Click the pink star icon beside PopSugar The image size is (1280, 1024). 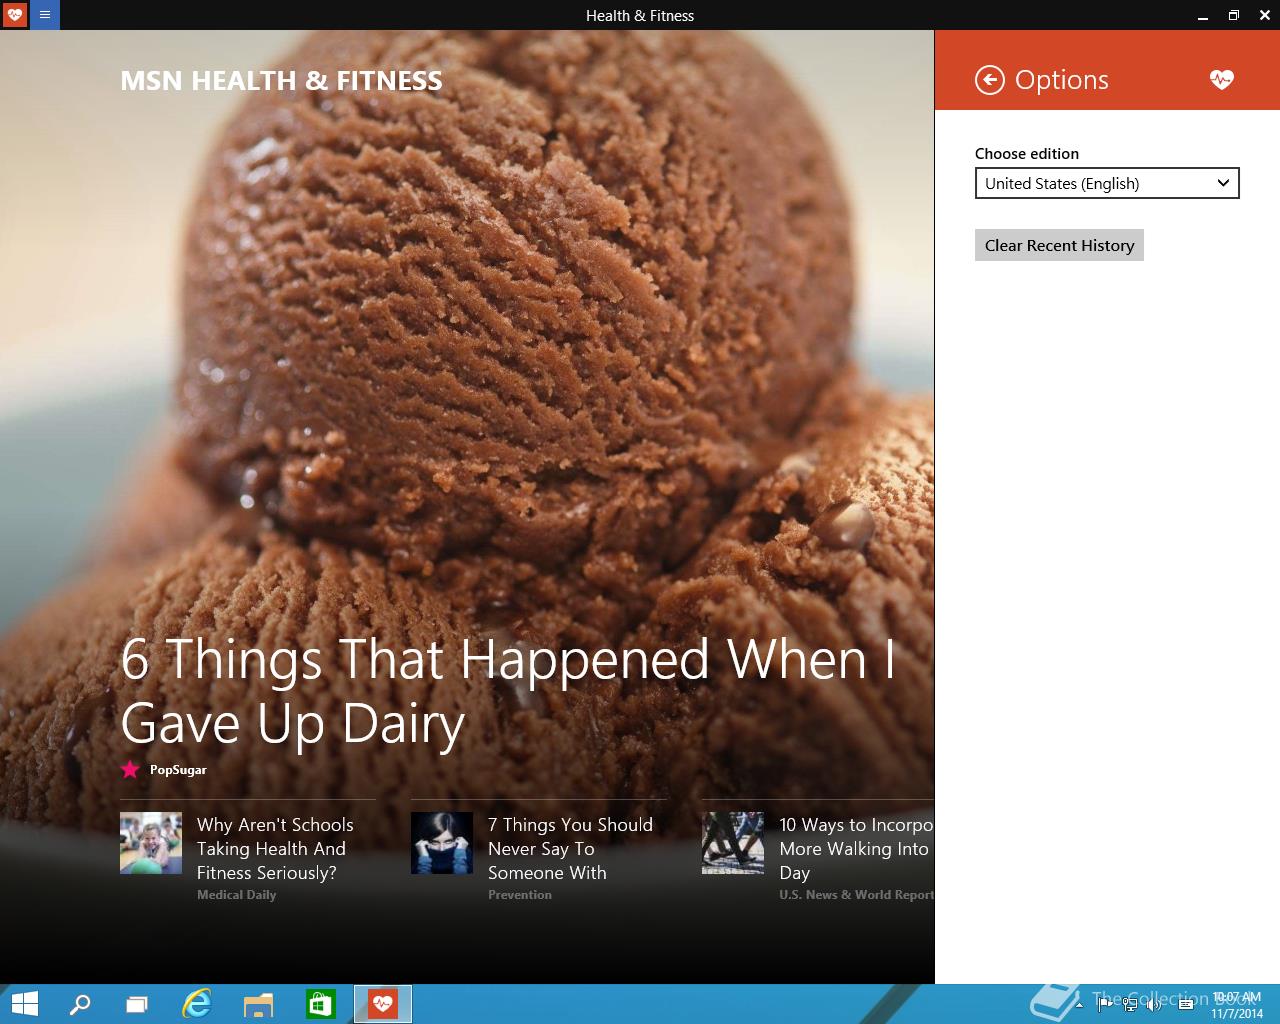130,769
